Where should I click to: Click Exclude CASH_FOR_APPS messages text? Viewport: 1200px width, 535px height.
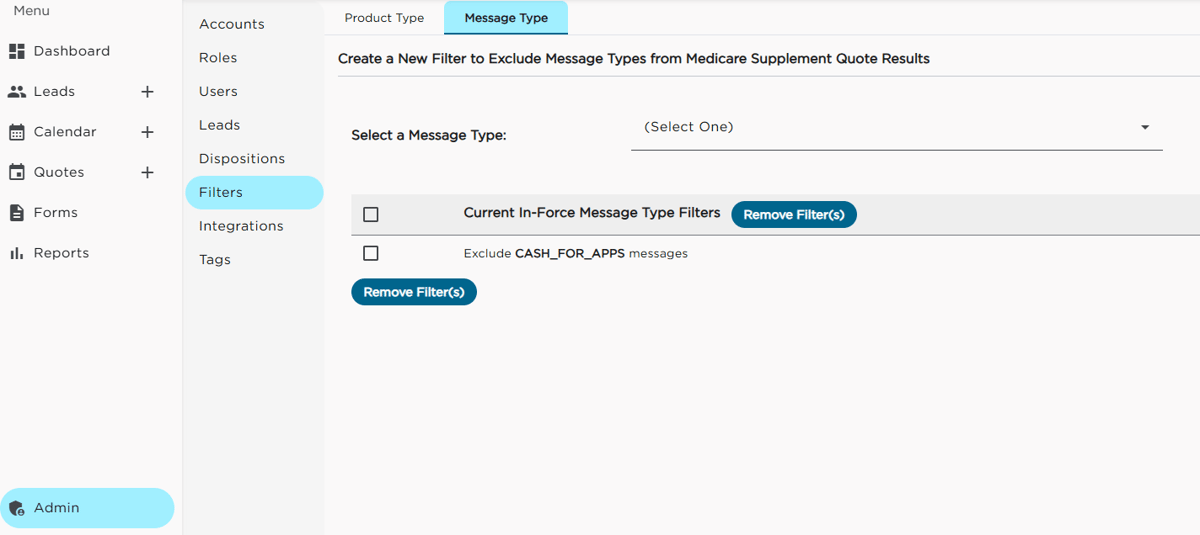point(576,254)
